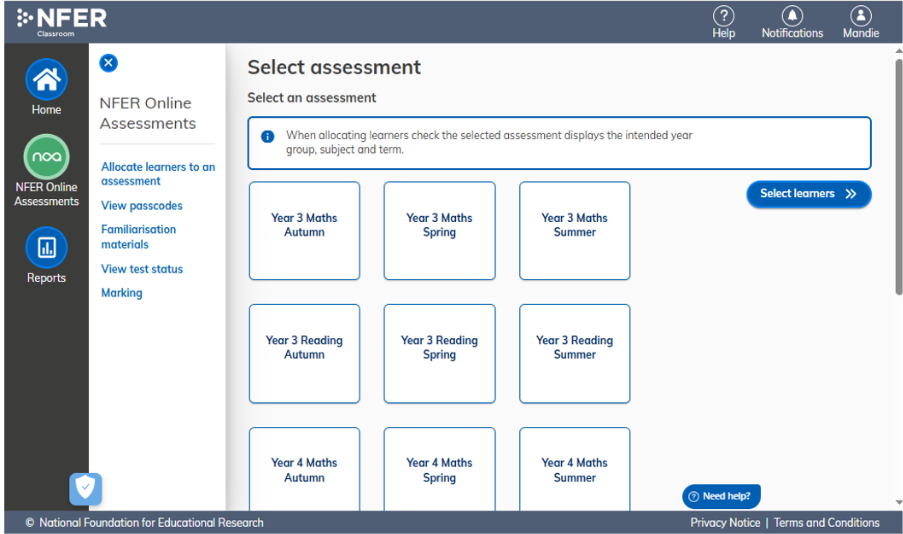This screenshot has width=903, height=534.
Task: Open Marking link
Action: pyautogui.click(x=122, y=293)
